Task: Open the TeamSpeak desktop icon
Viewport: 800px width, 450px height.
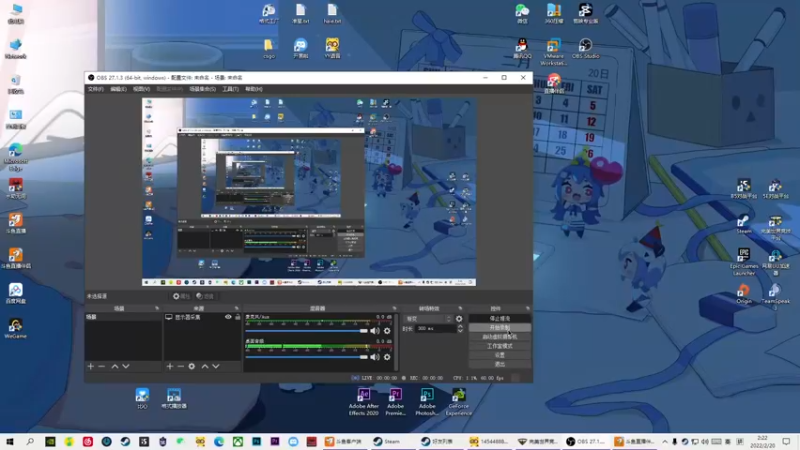Action: click(x=776, y=294)
